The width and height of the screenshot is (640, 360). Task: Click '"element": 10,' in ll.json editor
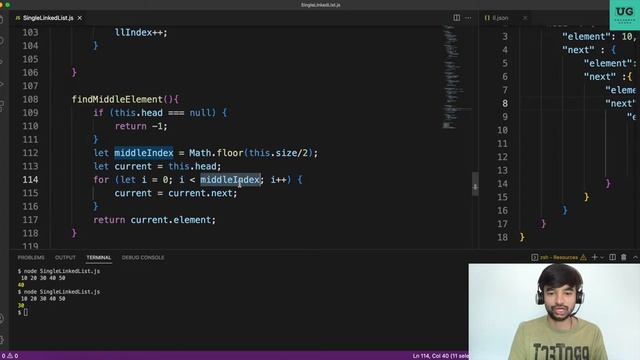(x=599, y=36)
